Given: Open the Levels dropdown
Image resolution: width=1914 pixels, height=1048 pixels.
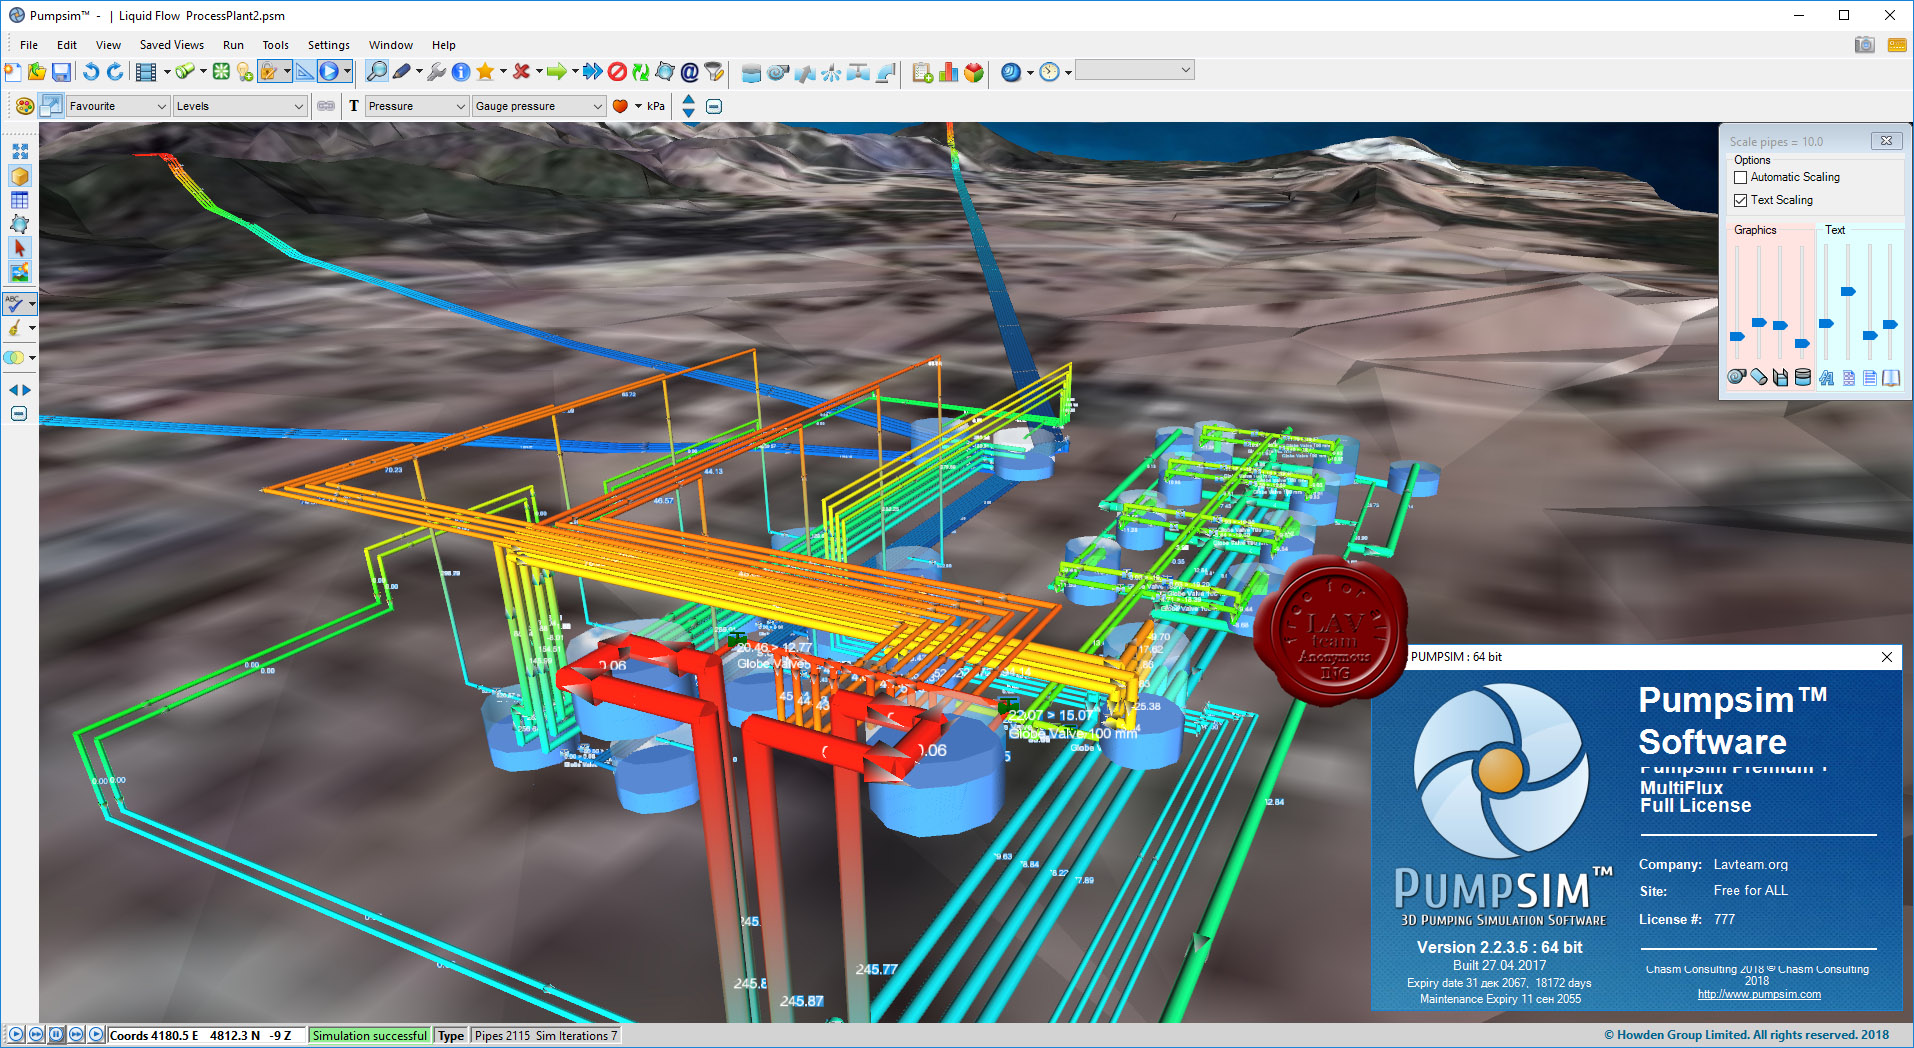Looking at the screenshot, I should [x=240, y=106].
